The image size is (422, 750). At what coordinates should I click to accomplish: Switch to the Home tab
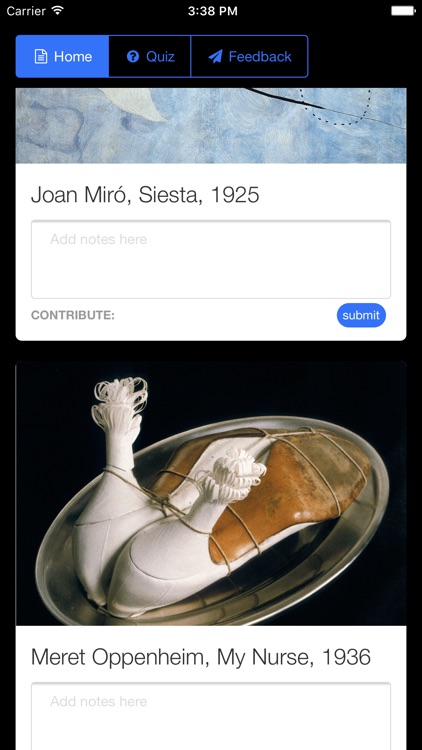[63, 56]
